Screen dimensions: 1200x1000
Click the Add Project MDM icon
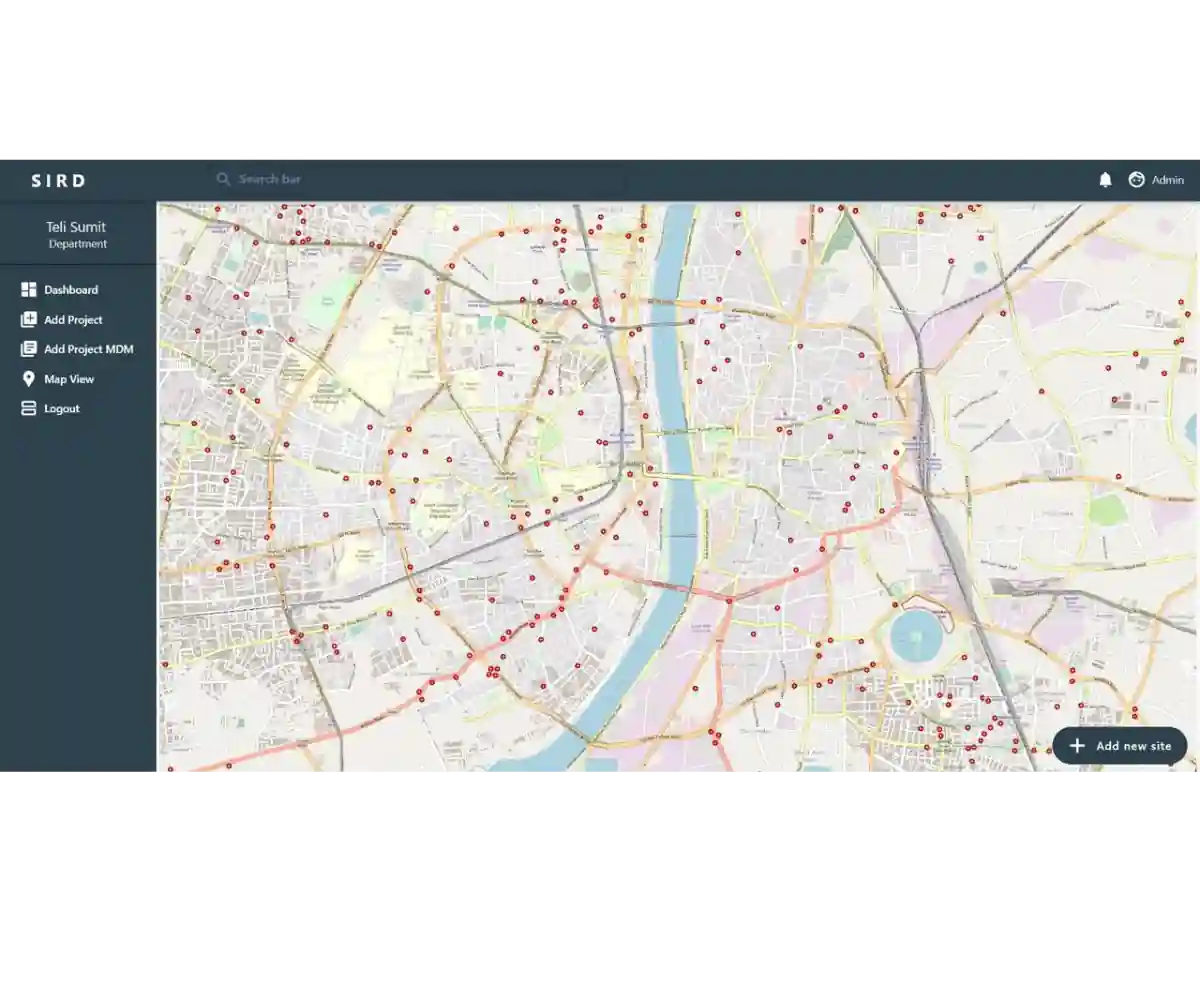28,349
